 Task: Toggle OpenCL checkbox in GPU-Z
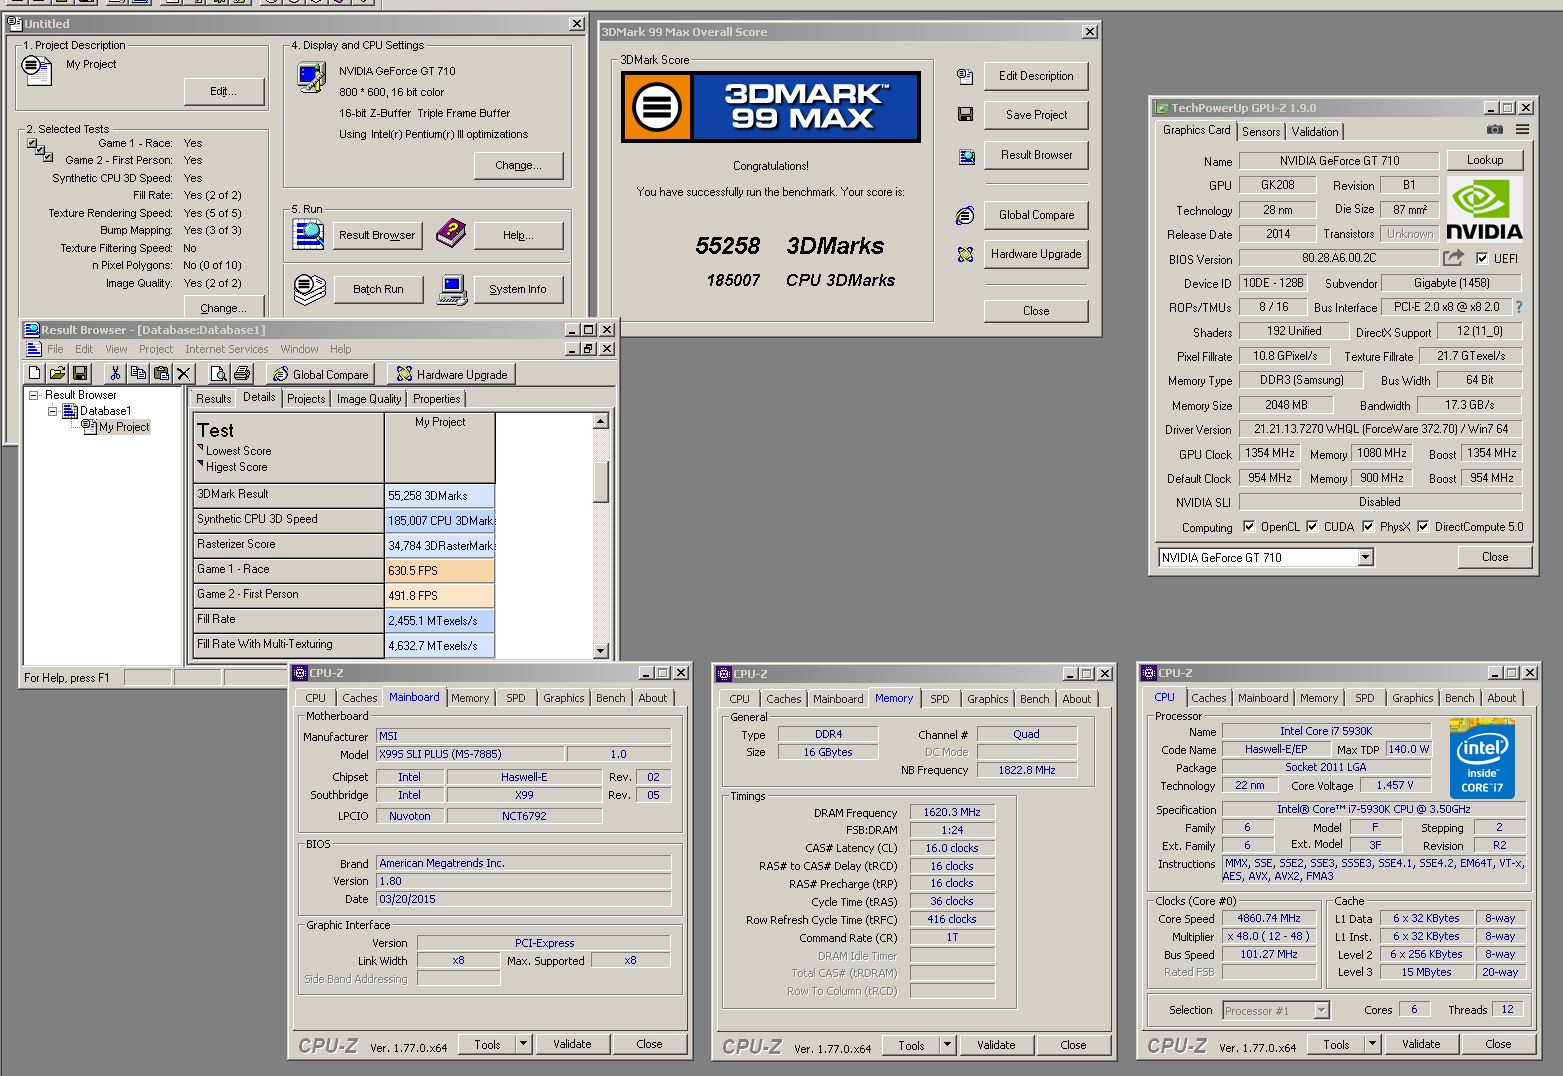coord(1248,526)
